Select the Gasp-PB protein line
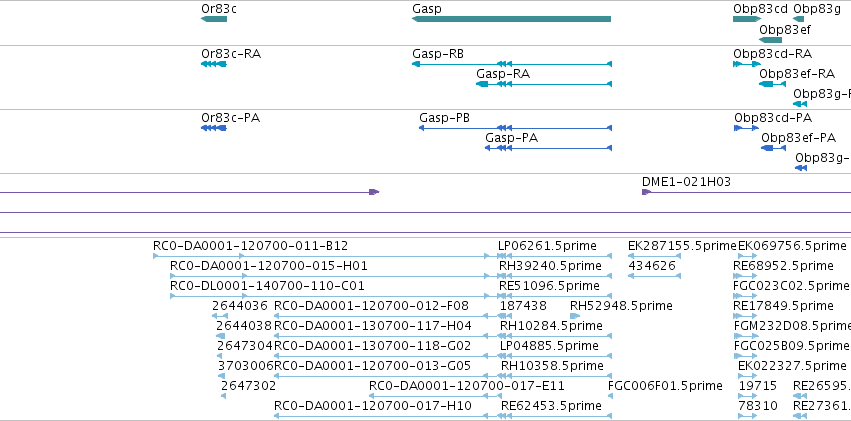 516,128
